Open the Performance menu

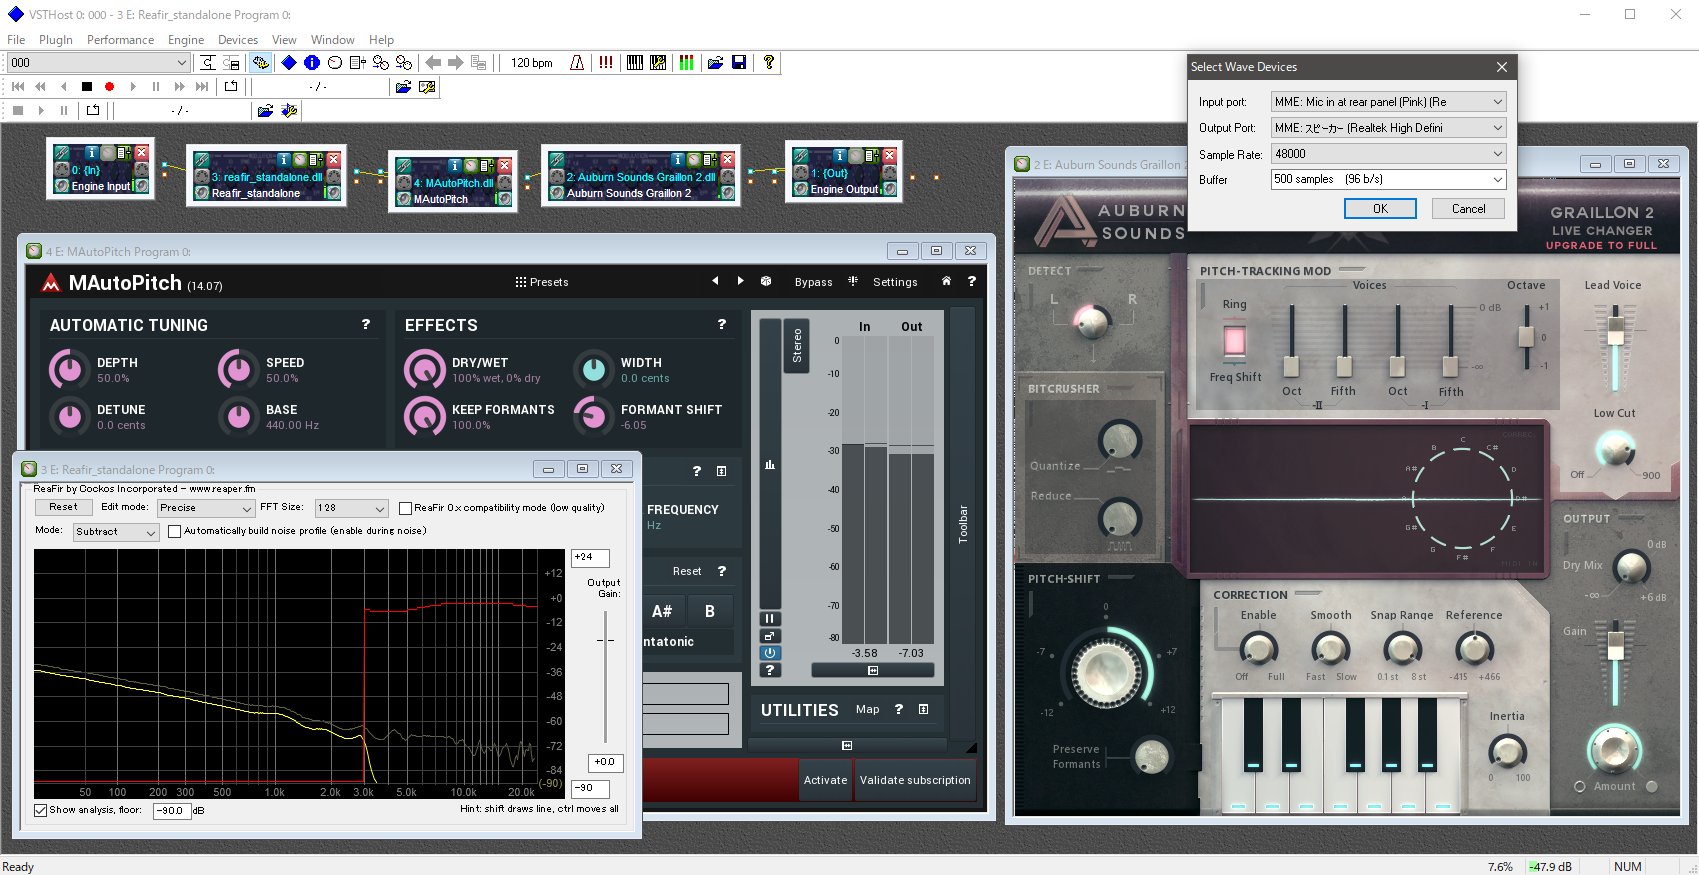coord(120,40)
